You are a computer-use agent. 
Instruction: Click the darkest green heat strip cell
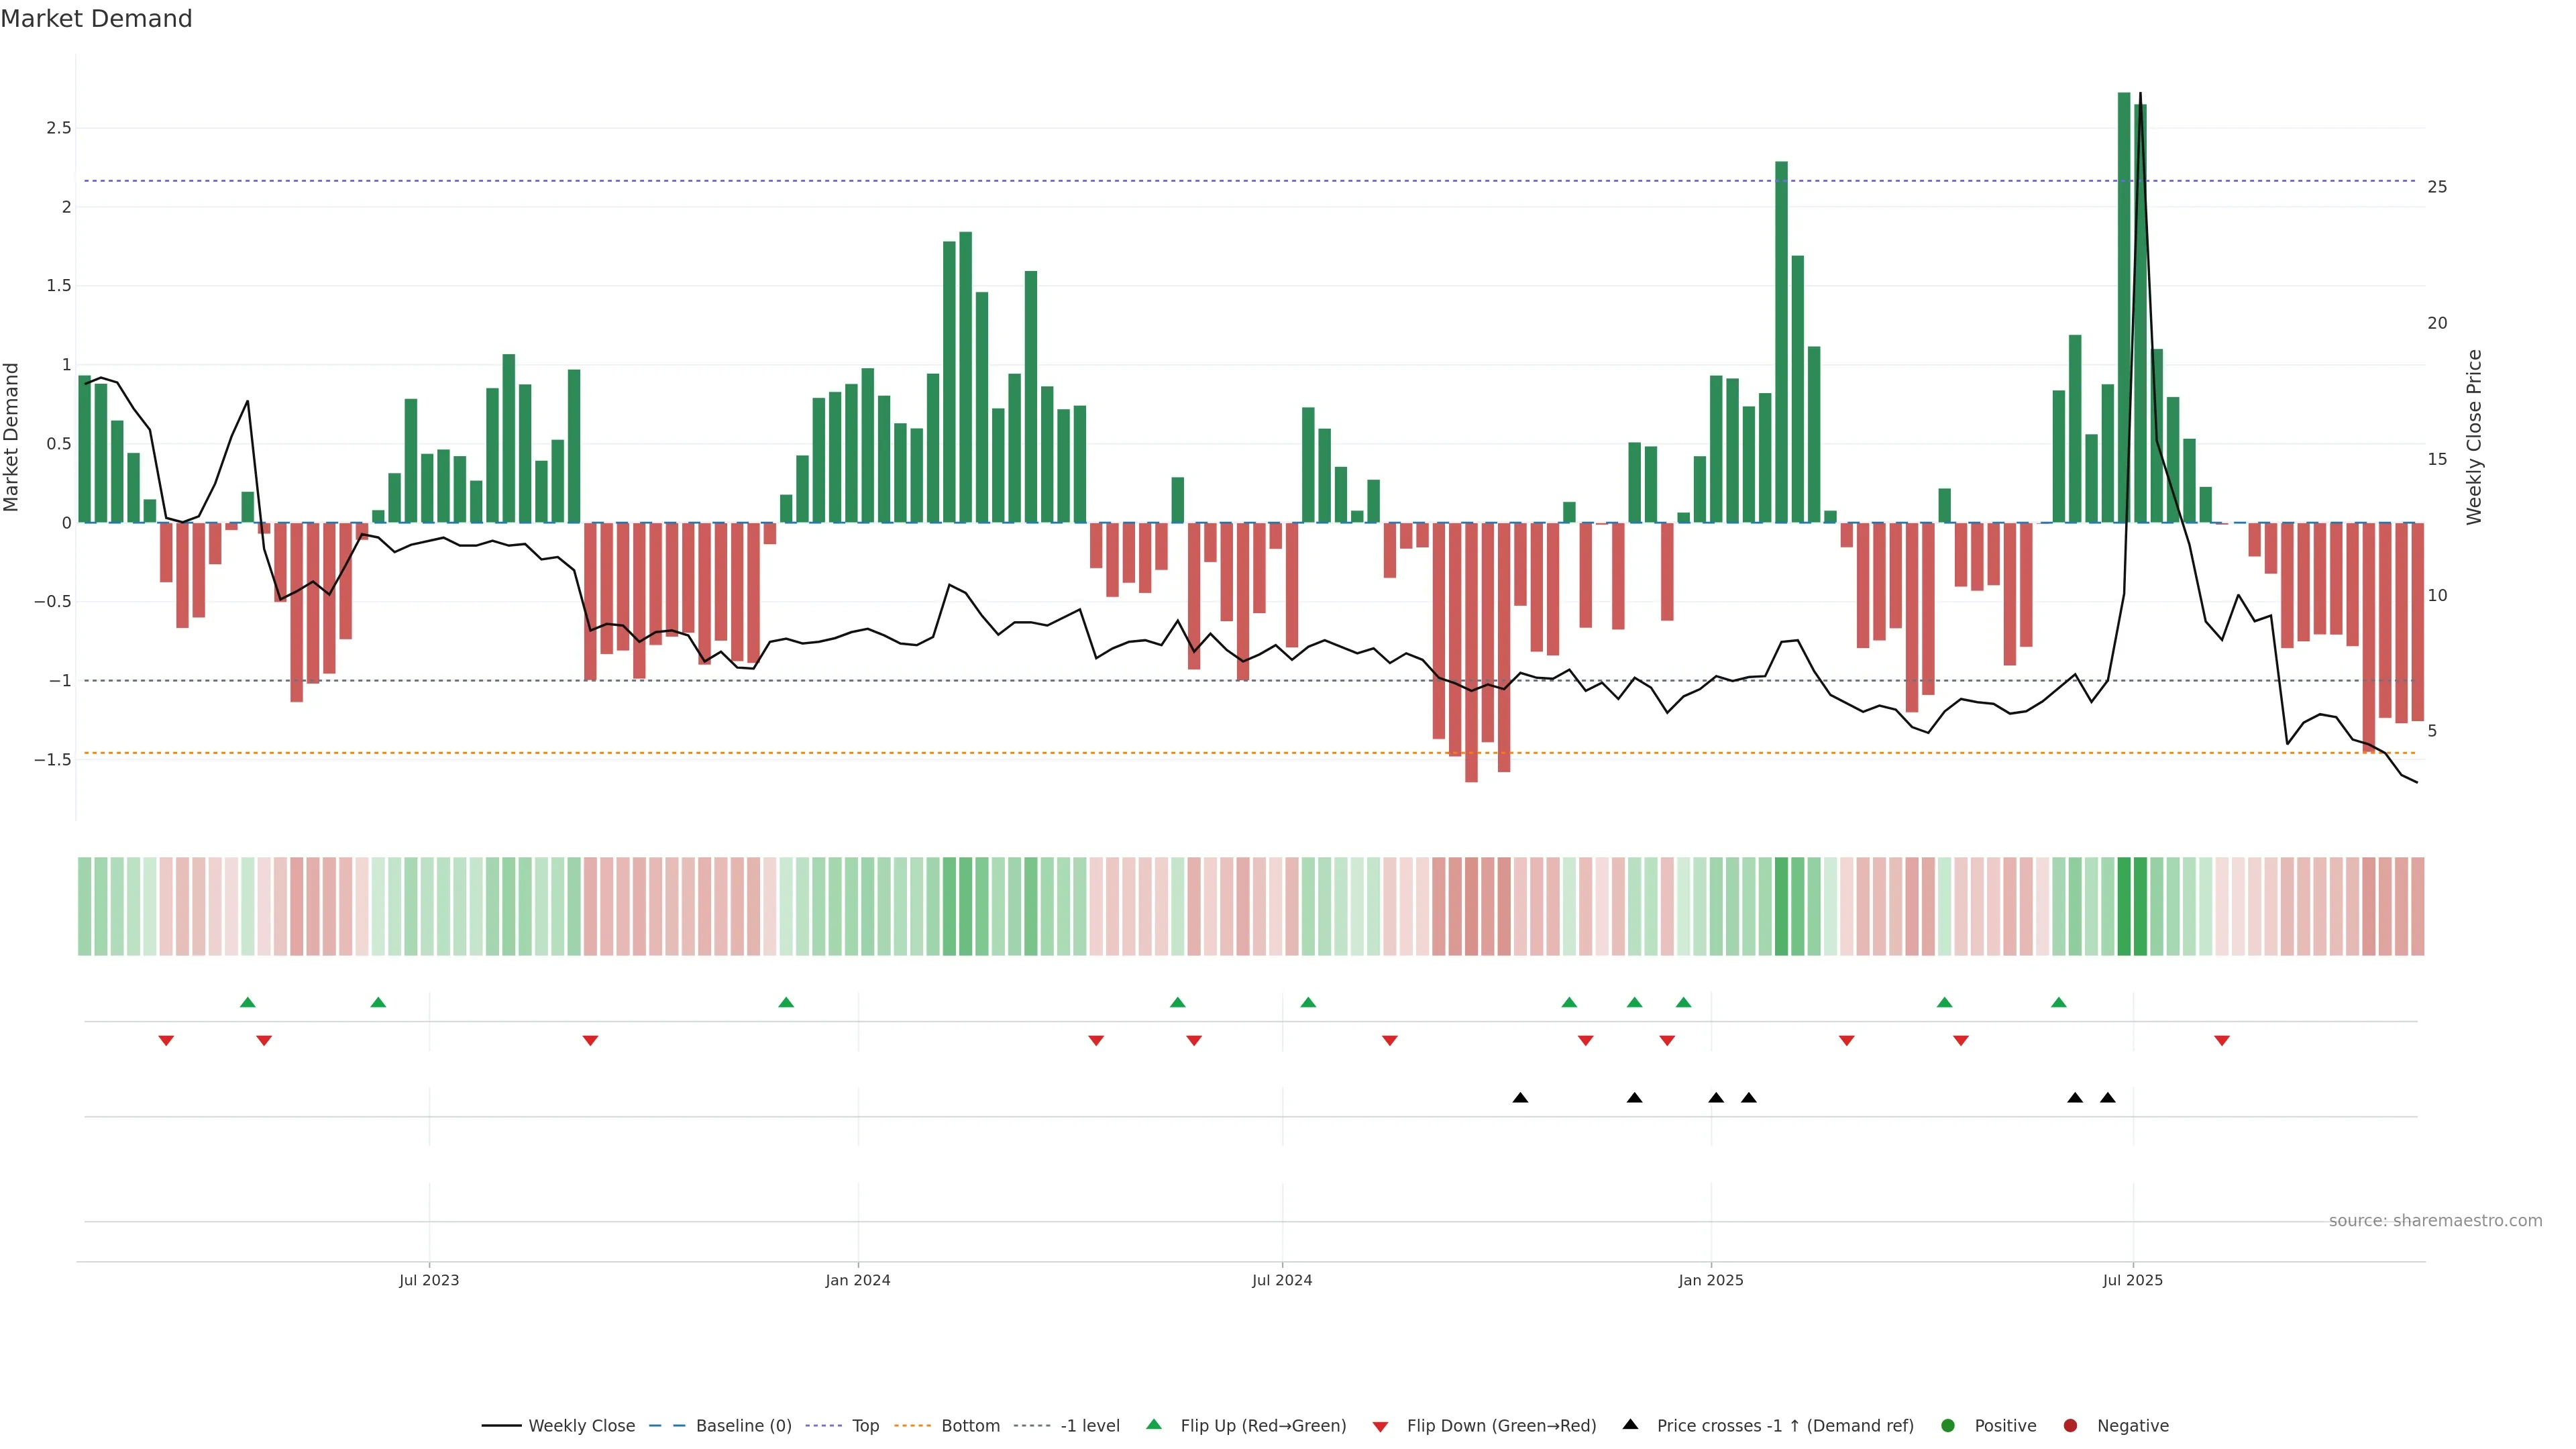[2124, 906]
